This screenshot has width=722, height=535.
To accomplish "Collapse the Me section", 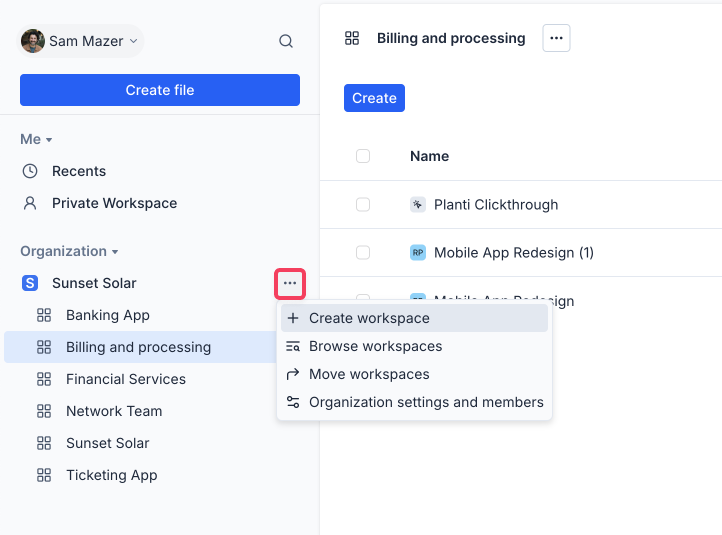I will (x=37, y=139).
